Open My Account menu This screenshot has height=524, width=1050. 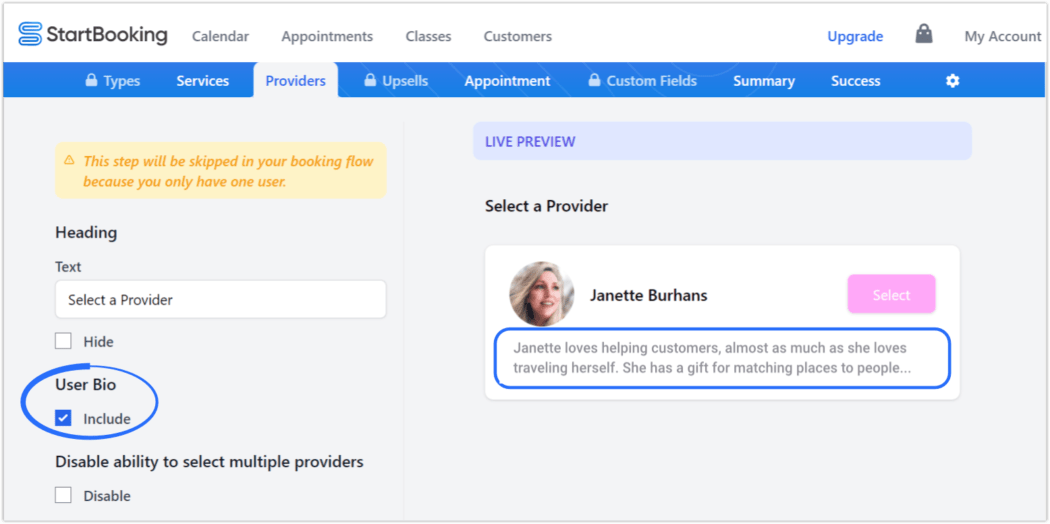[1002, 37]
